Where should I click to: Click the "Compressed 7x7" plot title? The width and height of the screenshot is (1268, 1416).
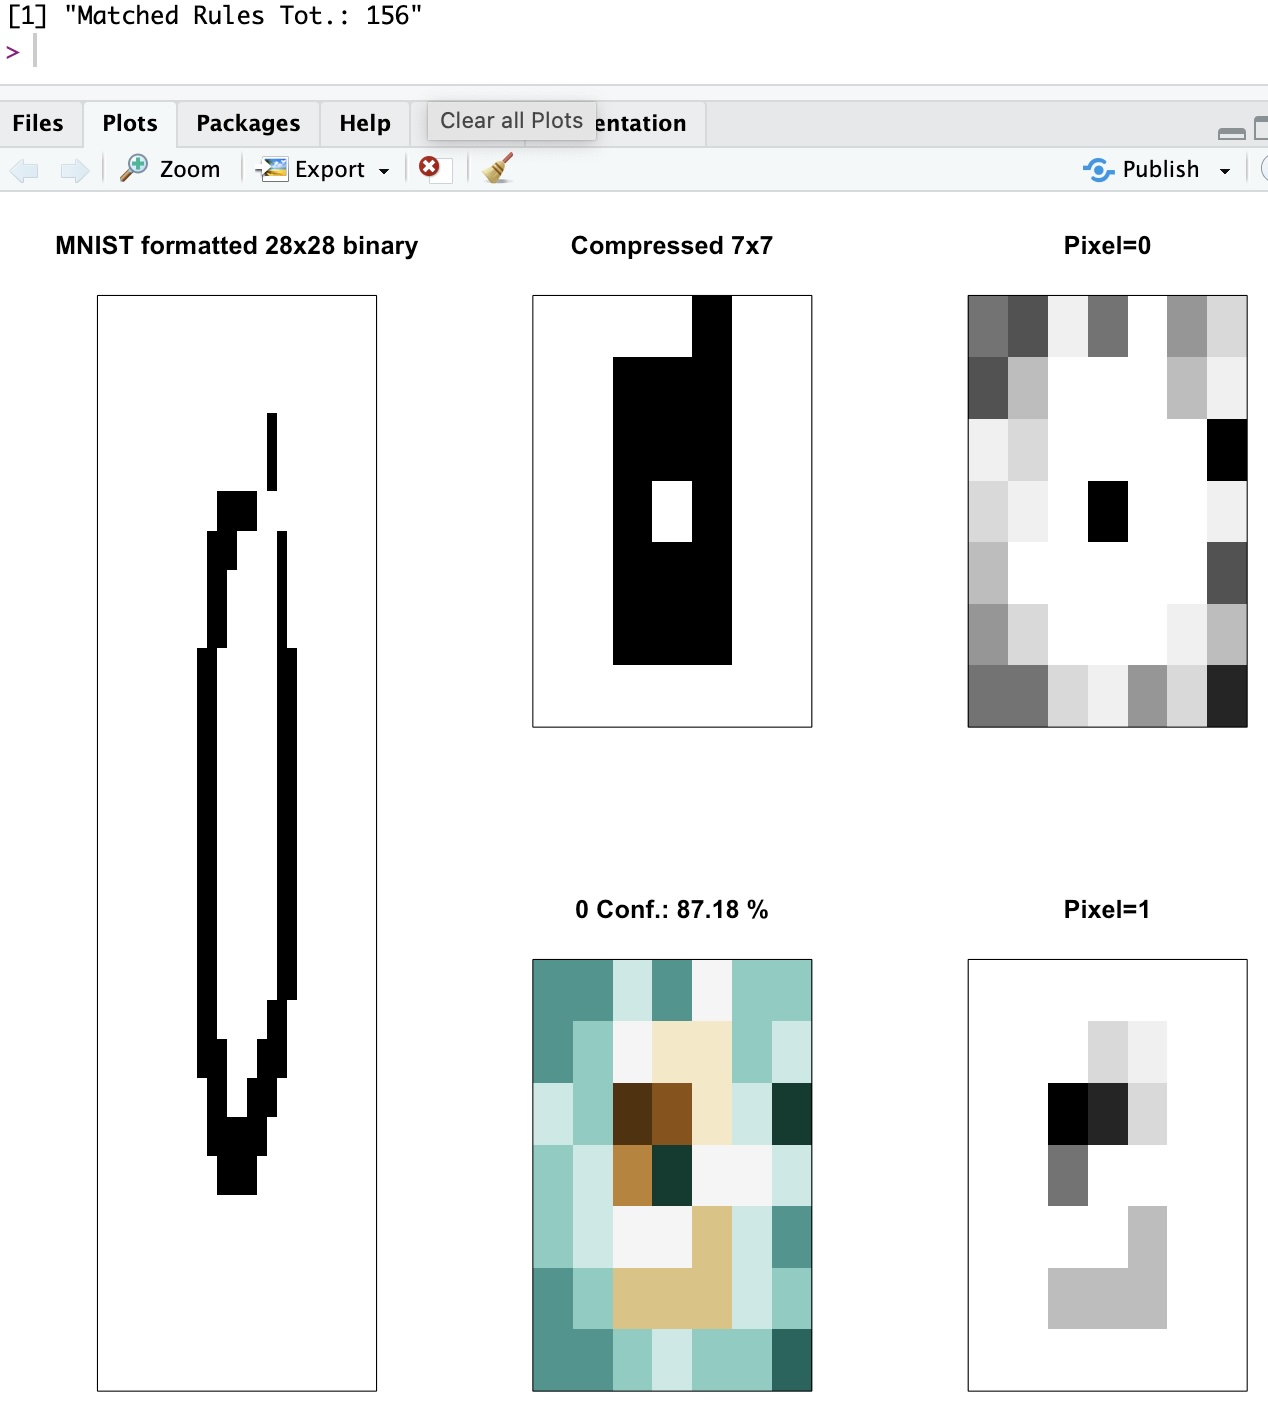click(x=672, y=246)
